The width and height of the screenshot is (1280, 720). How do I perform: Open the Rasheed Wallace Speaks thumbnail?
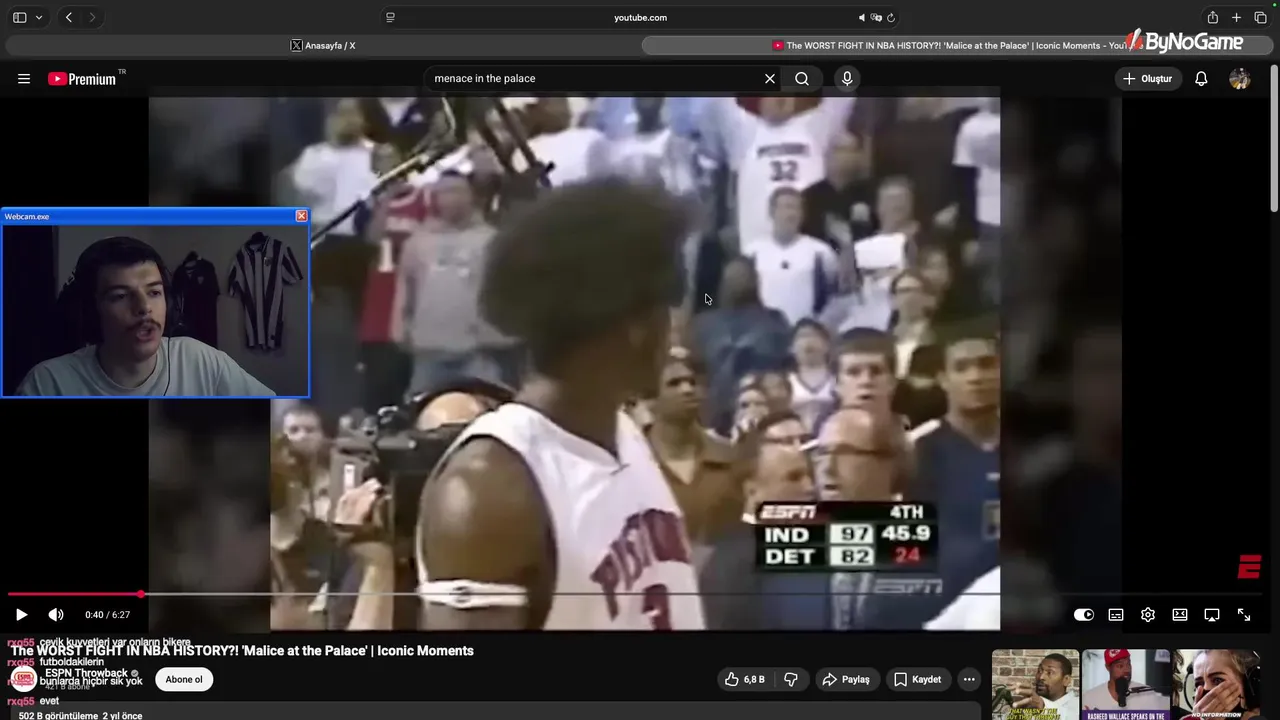point(1126,685)
